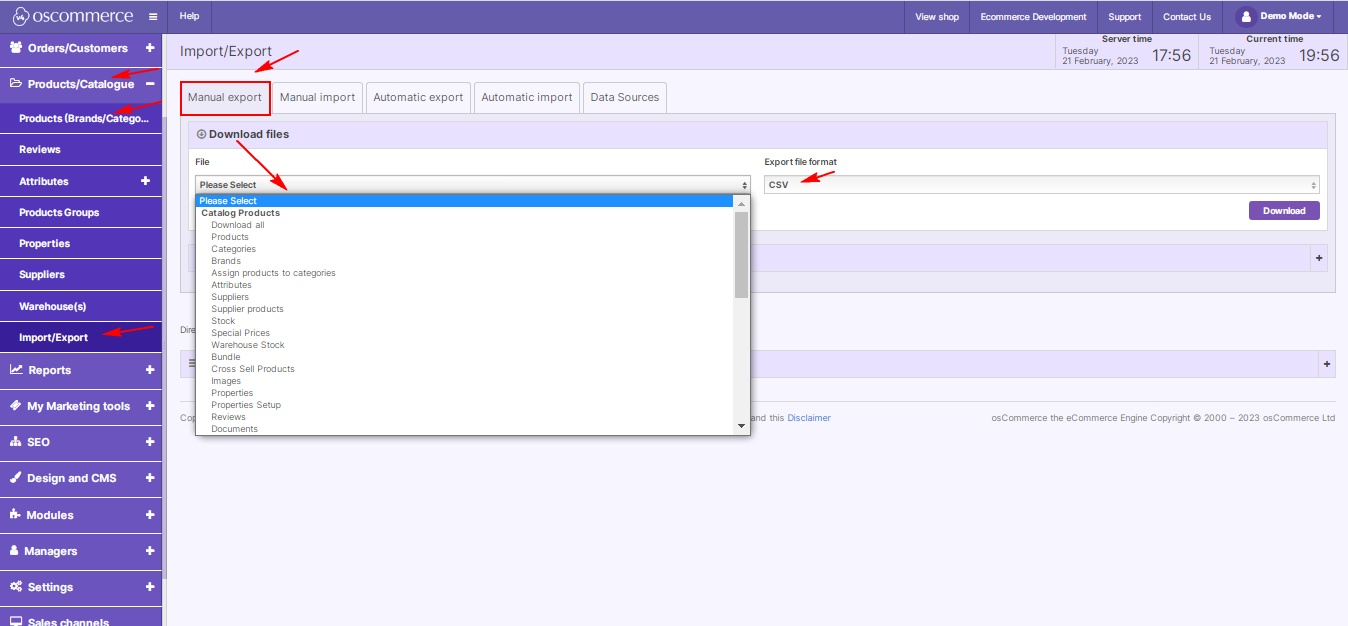The width and height of the screenshot is (1348, 626).
Task: Click the Products/Catalogue folder icon
Action: [x=17, y=84]
